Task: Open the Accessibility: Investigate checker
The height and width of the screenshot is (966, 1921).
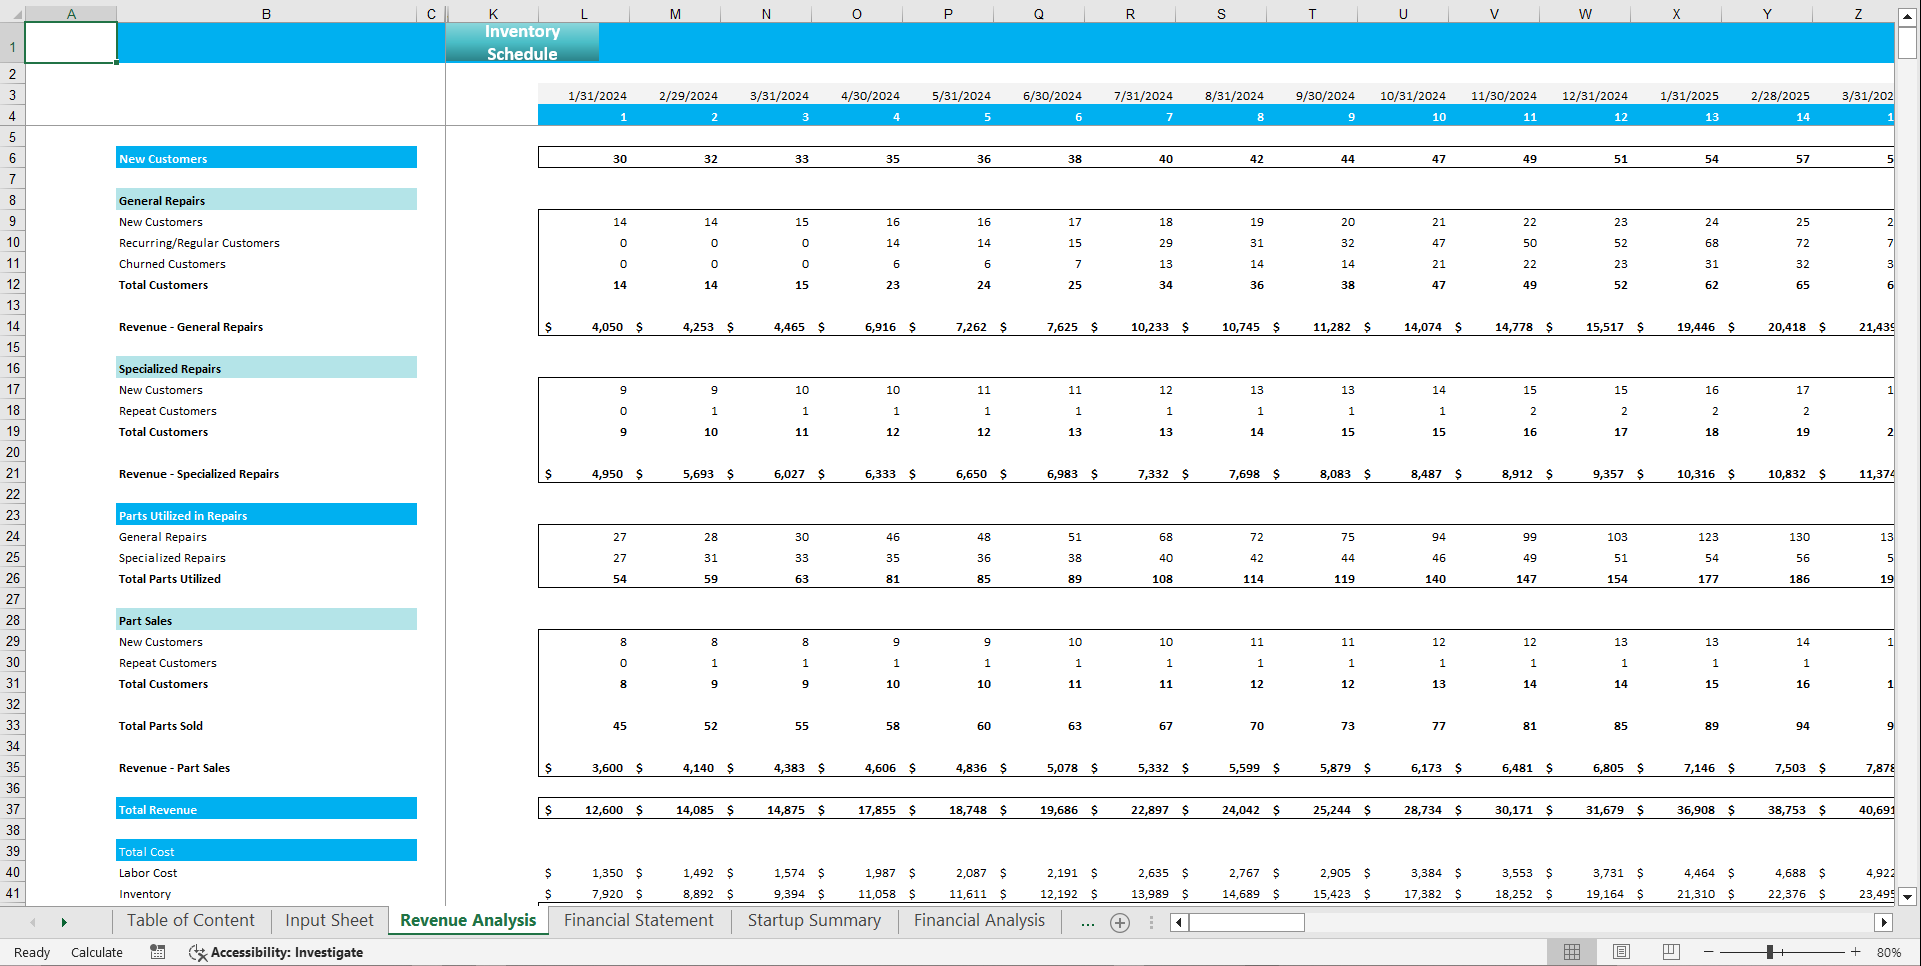Action: [277, 952]
